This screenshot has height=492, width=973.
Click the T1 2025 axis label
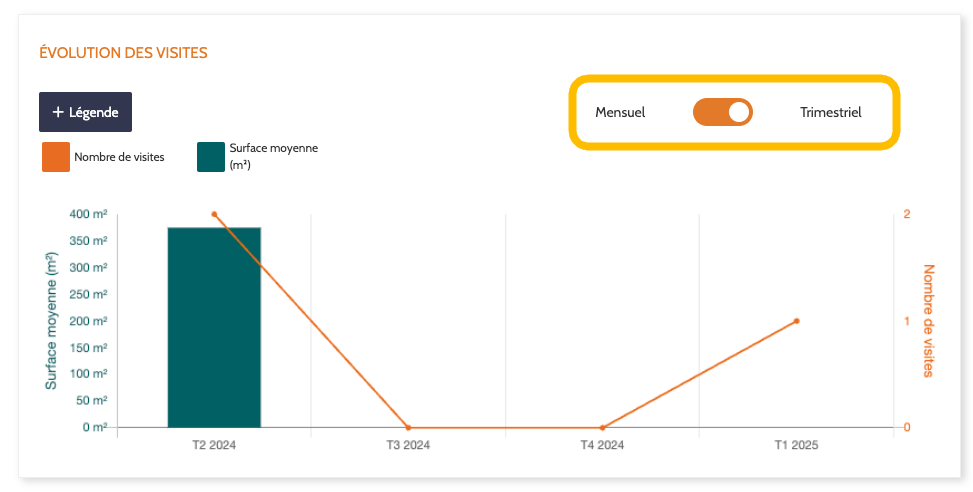click(x=796, y=445)
